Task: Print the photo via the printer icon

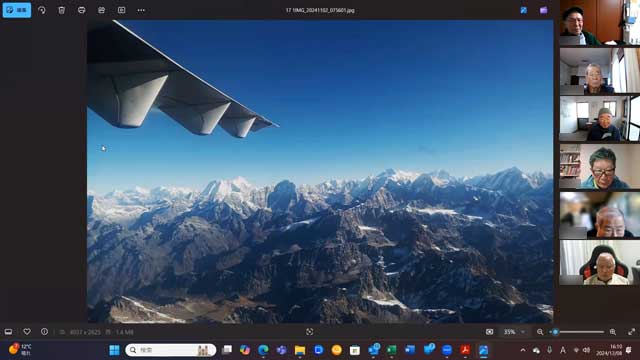Action: pos(82,10)
